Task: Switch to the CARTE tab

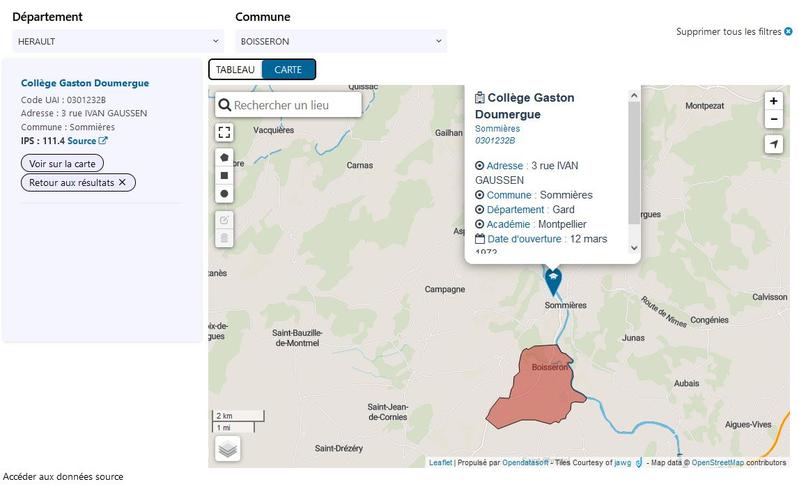Action: click(x=288, y=70)
